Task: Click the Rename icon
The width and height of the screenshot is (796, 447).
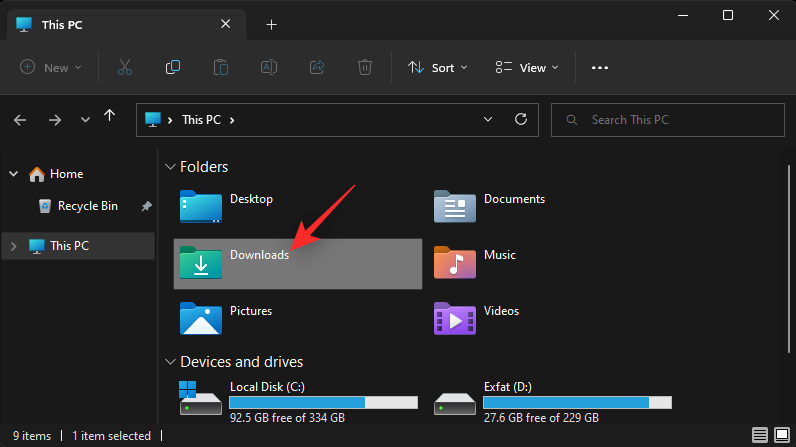Action: tap(269, 67)
